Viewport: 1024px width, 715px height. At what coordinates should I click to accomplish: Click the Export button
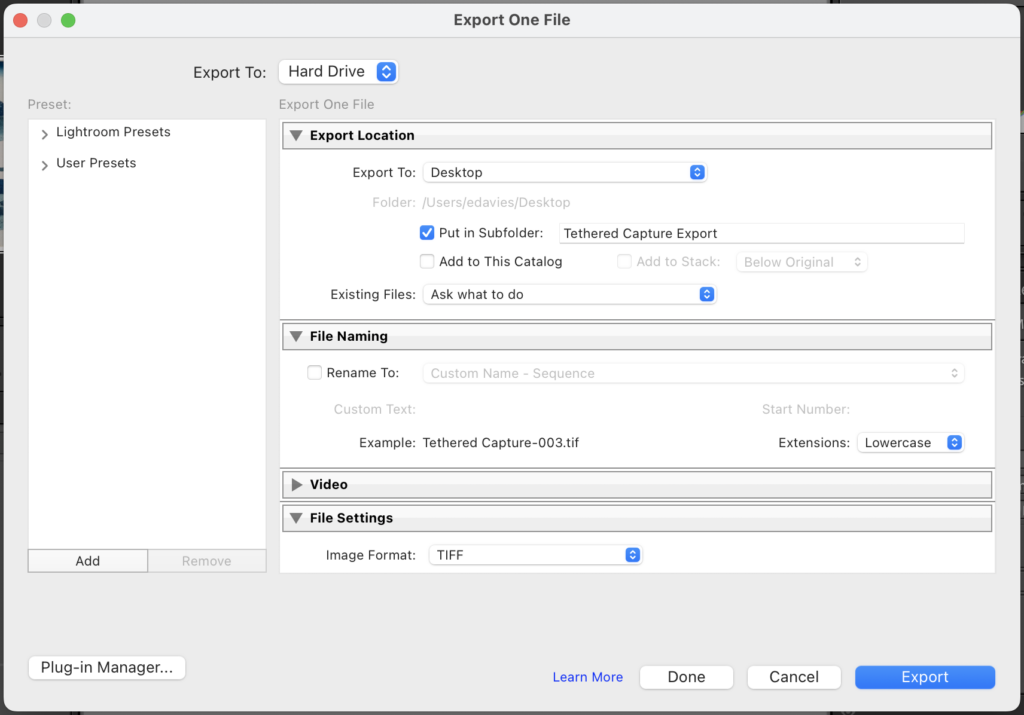pyautogui.click(x=924, y=677)
